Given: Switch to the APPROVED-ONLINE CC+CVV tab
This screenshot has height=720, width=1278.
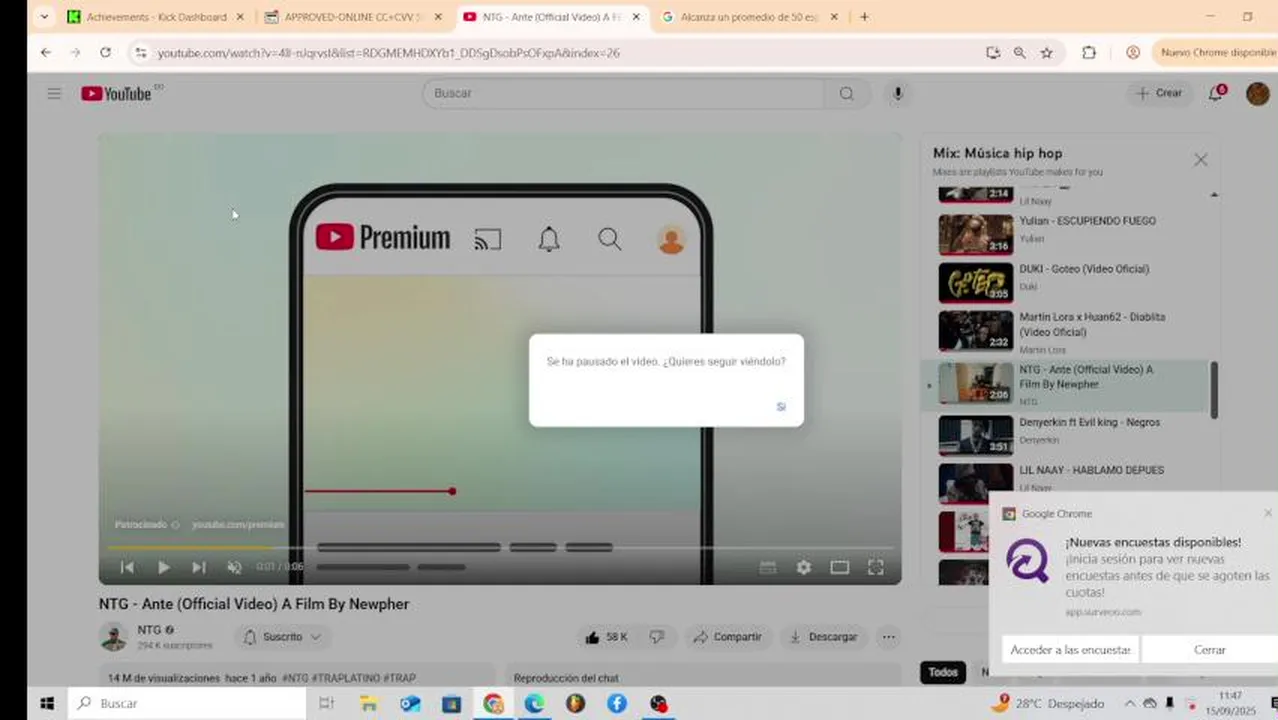Looking at the screenshot, I should (353, 17).
